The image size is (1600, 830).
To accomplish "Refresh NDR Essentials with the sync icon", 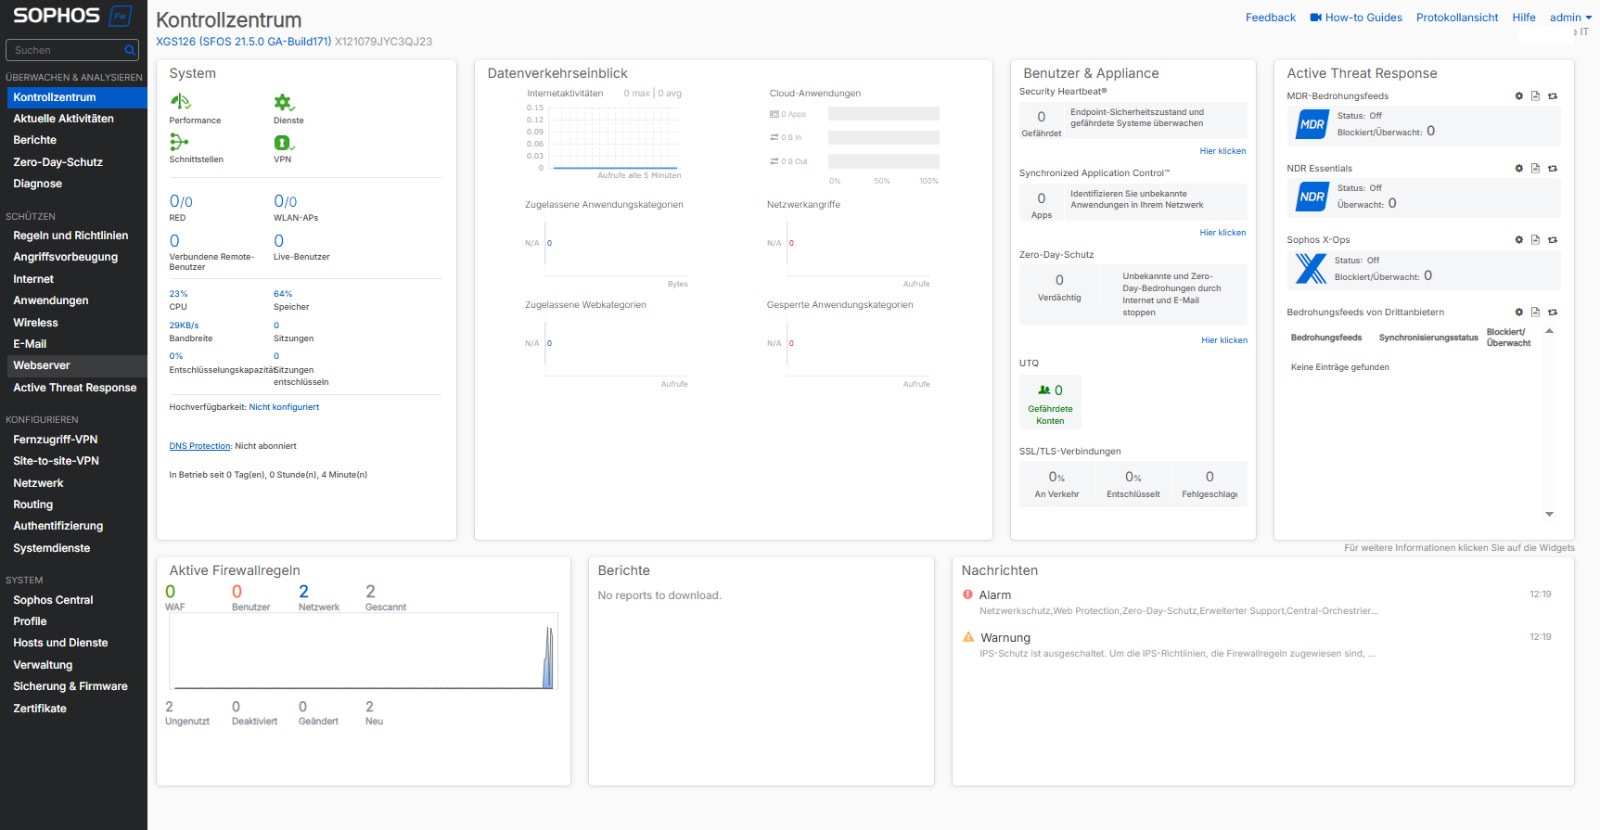I will click(x=1552, y=168).
